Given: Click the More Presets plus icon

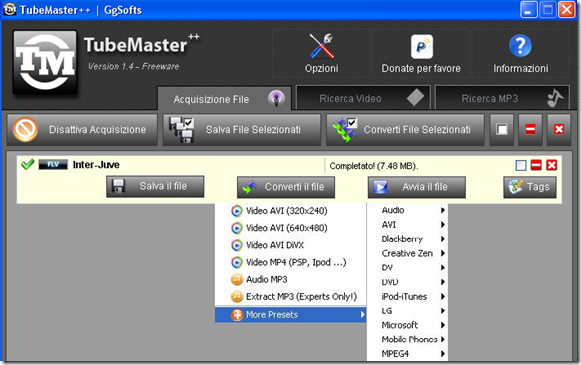Looking at the screenshot, I should (x=237, y=315).
